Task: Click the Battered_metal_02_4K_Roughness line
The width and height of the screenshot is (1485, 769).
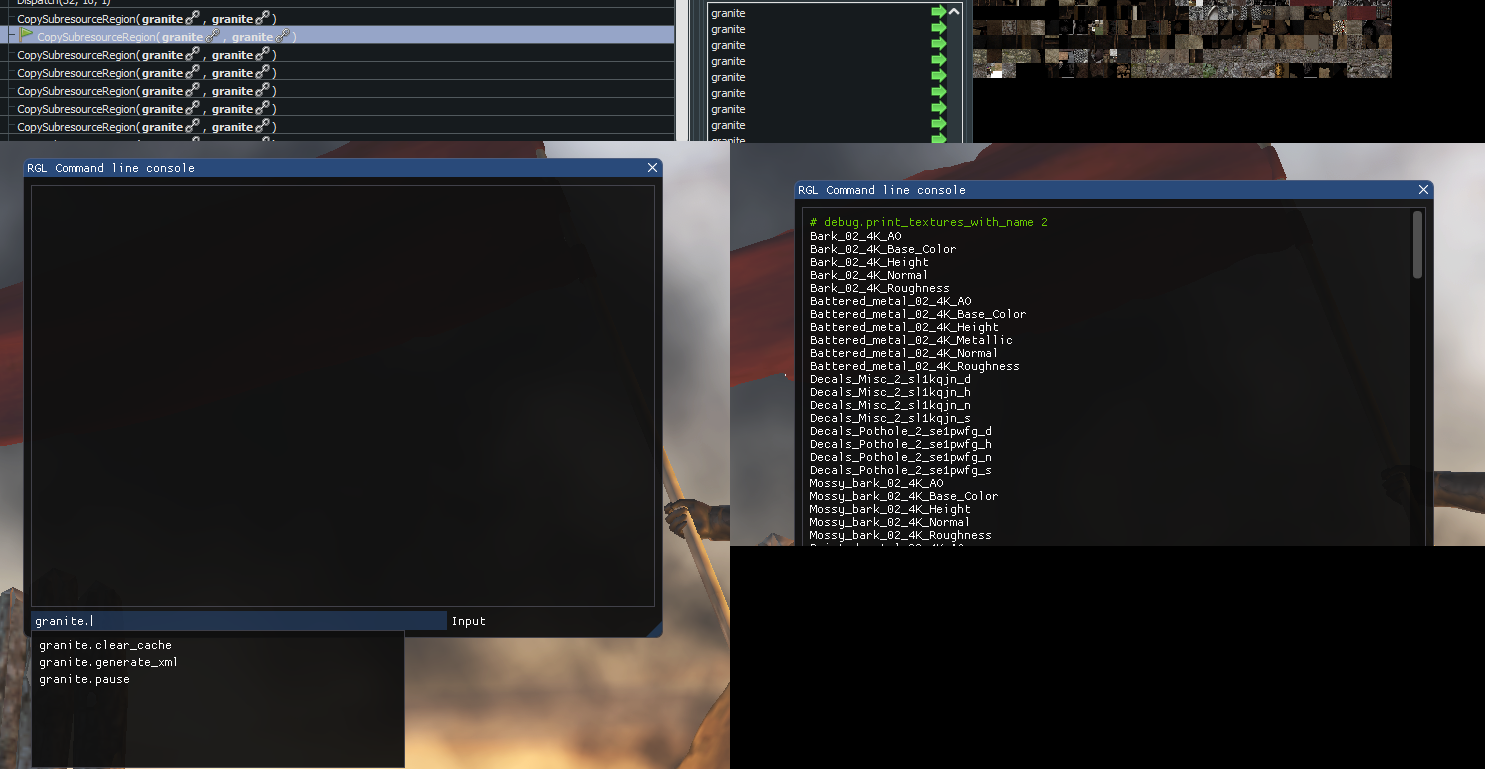Action: point(915,366)
